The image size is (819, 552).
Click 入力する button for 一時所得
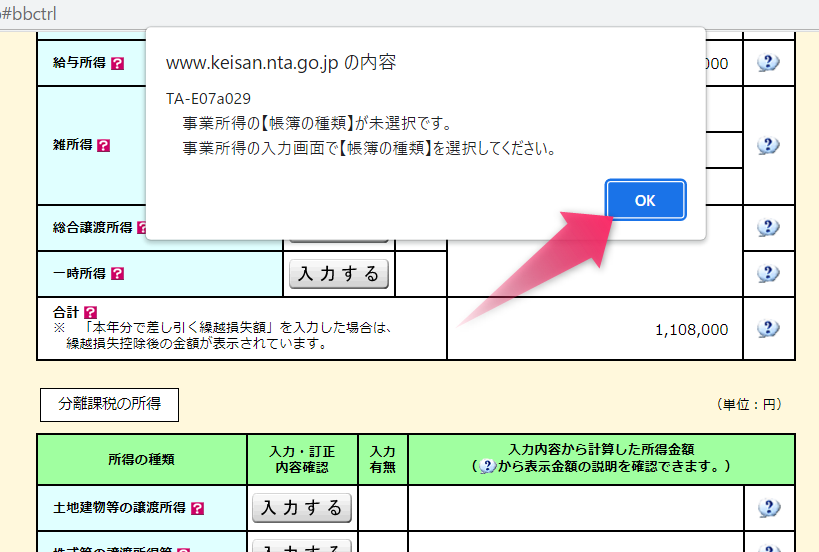point(339,274)
